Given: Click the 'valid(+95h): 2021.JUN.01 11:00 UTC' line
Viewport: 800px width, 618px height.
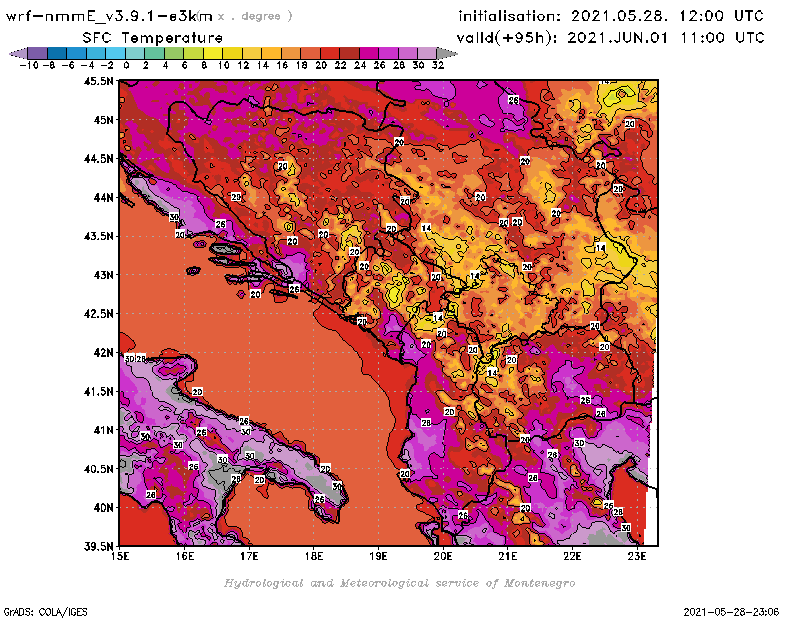Looking at the screenshot, I should click(610, 37).
